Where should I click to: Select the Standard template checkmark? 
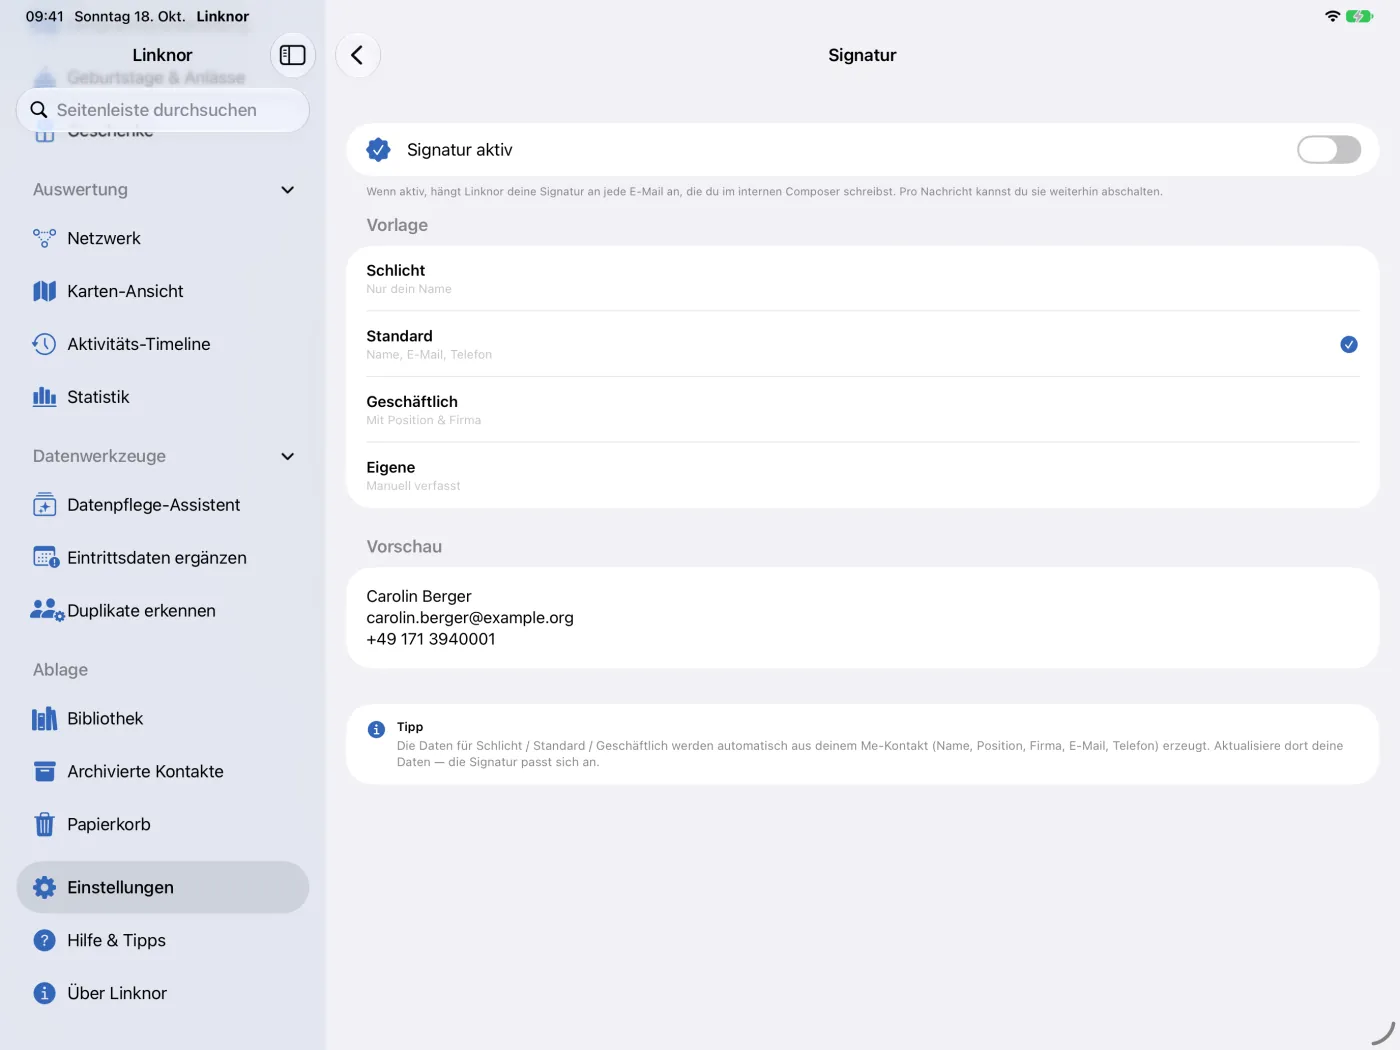(x=1349, y=345)
